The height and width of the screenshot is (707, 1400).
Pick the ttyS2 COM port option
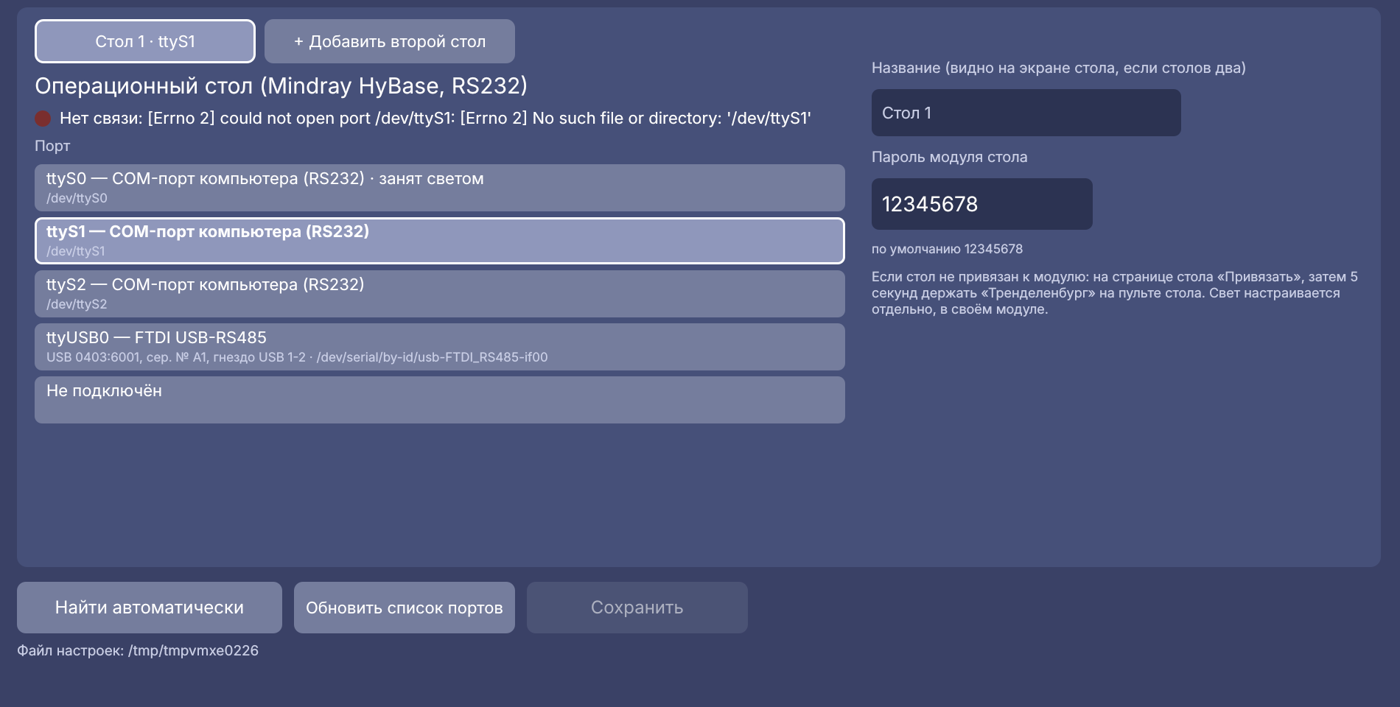[440, 294]
